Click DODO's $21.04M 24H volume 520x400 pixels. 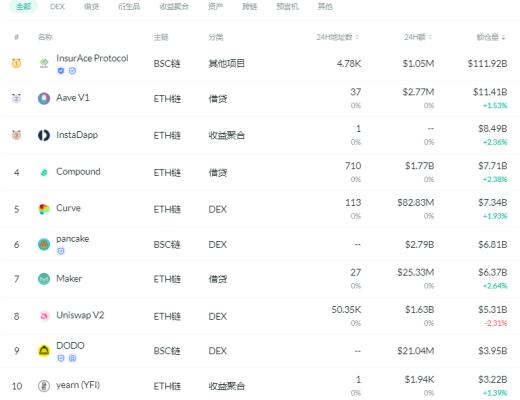[x=416, y=351]
